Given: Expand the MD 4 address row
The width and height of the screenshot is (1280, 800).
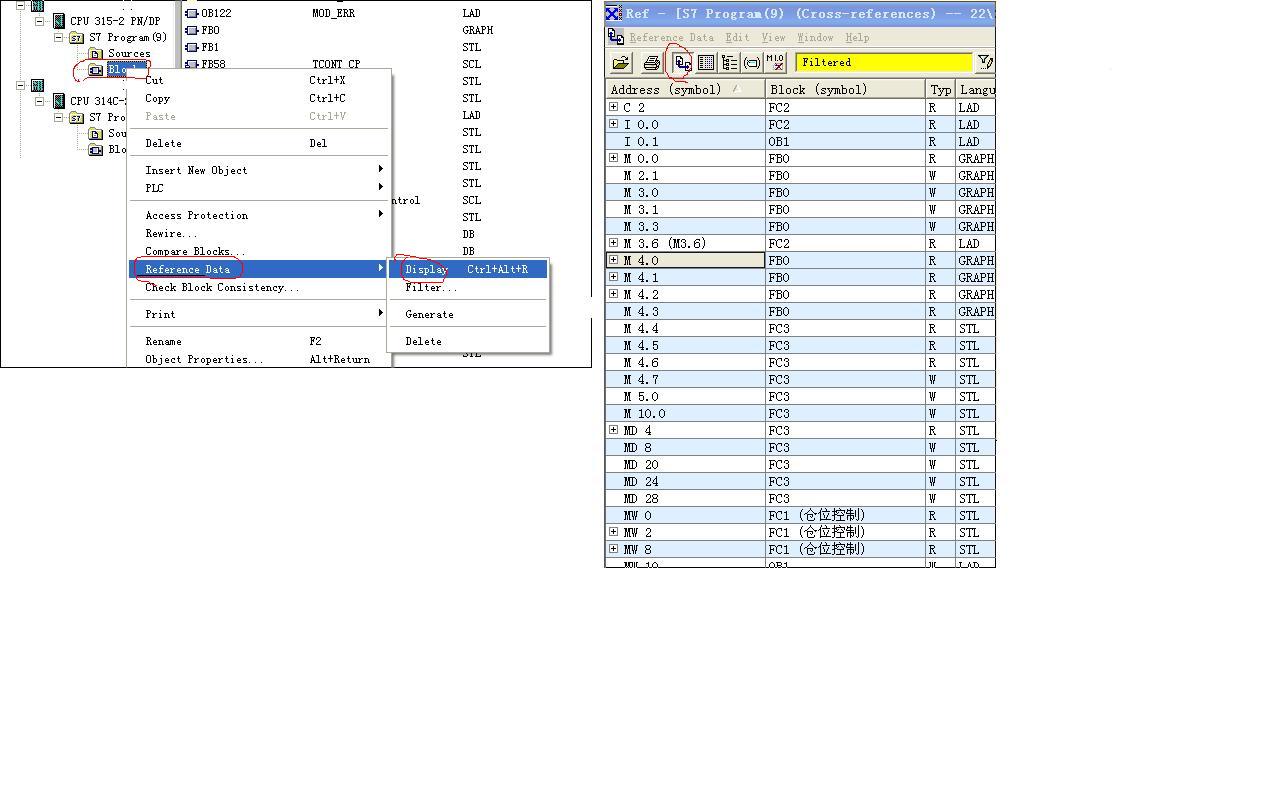Looking at the screenshot, I should [x=614, y=430].
